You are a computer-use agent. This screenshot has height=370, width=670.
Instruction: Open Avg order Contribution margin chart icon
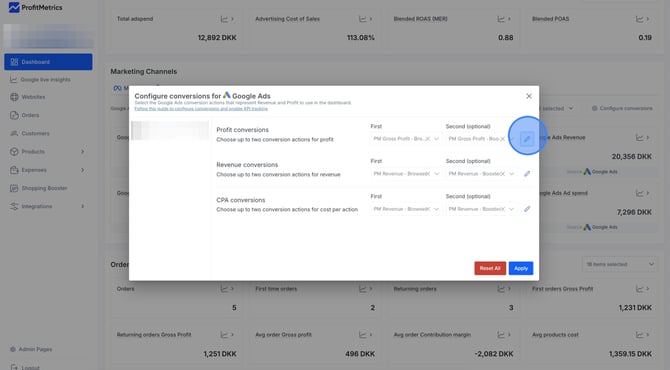coord(501,335)
